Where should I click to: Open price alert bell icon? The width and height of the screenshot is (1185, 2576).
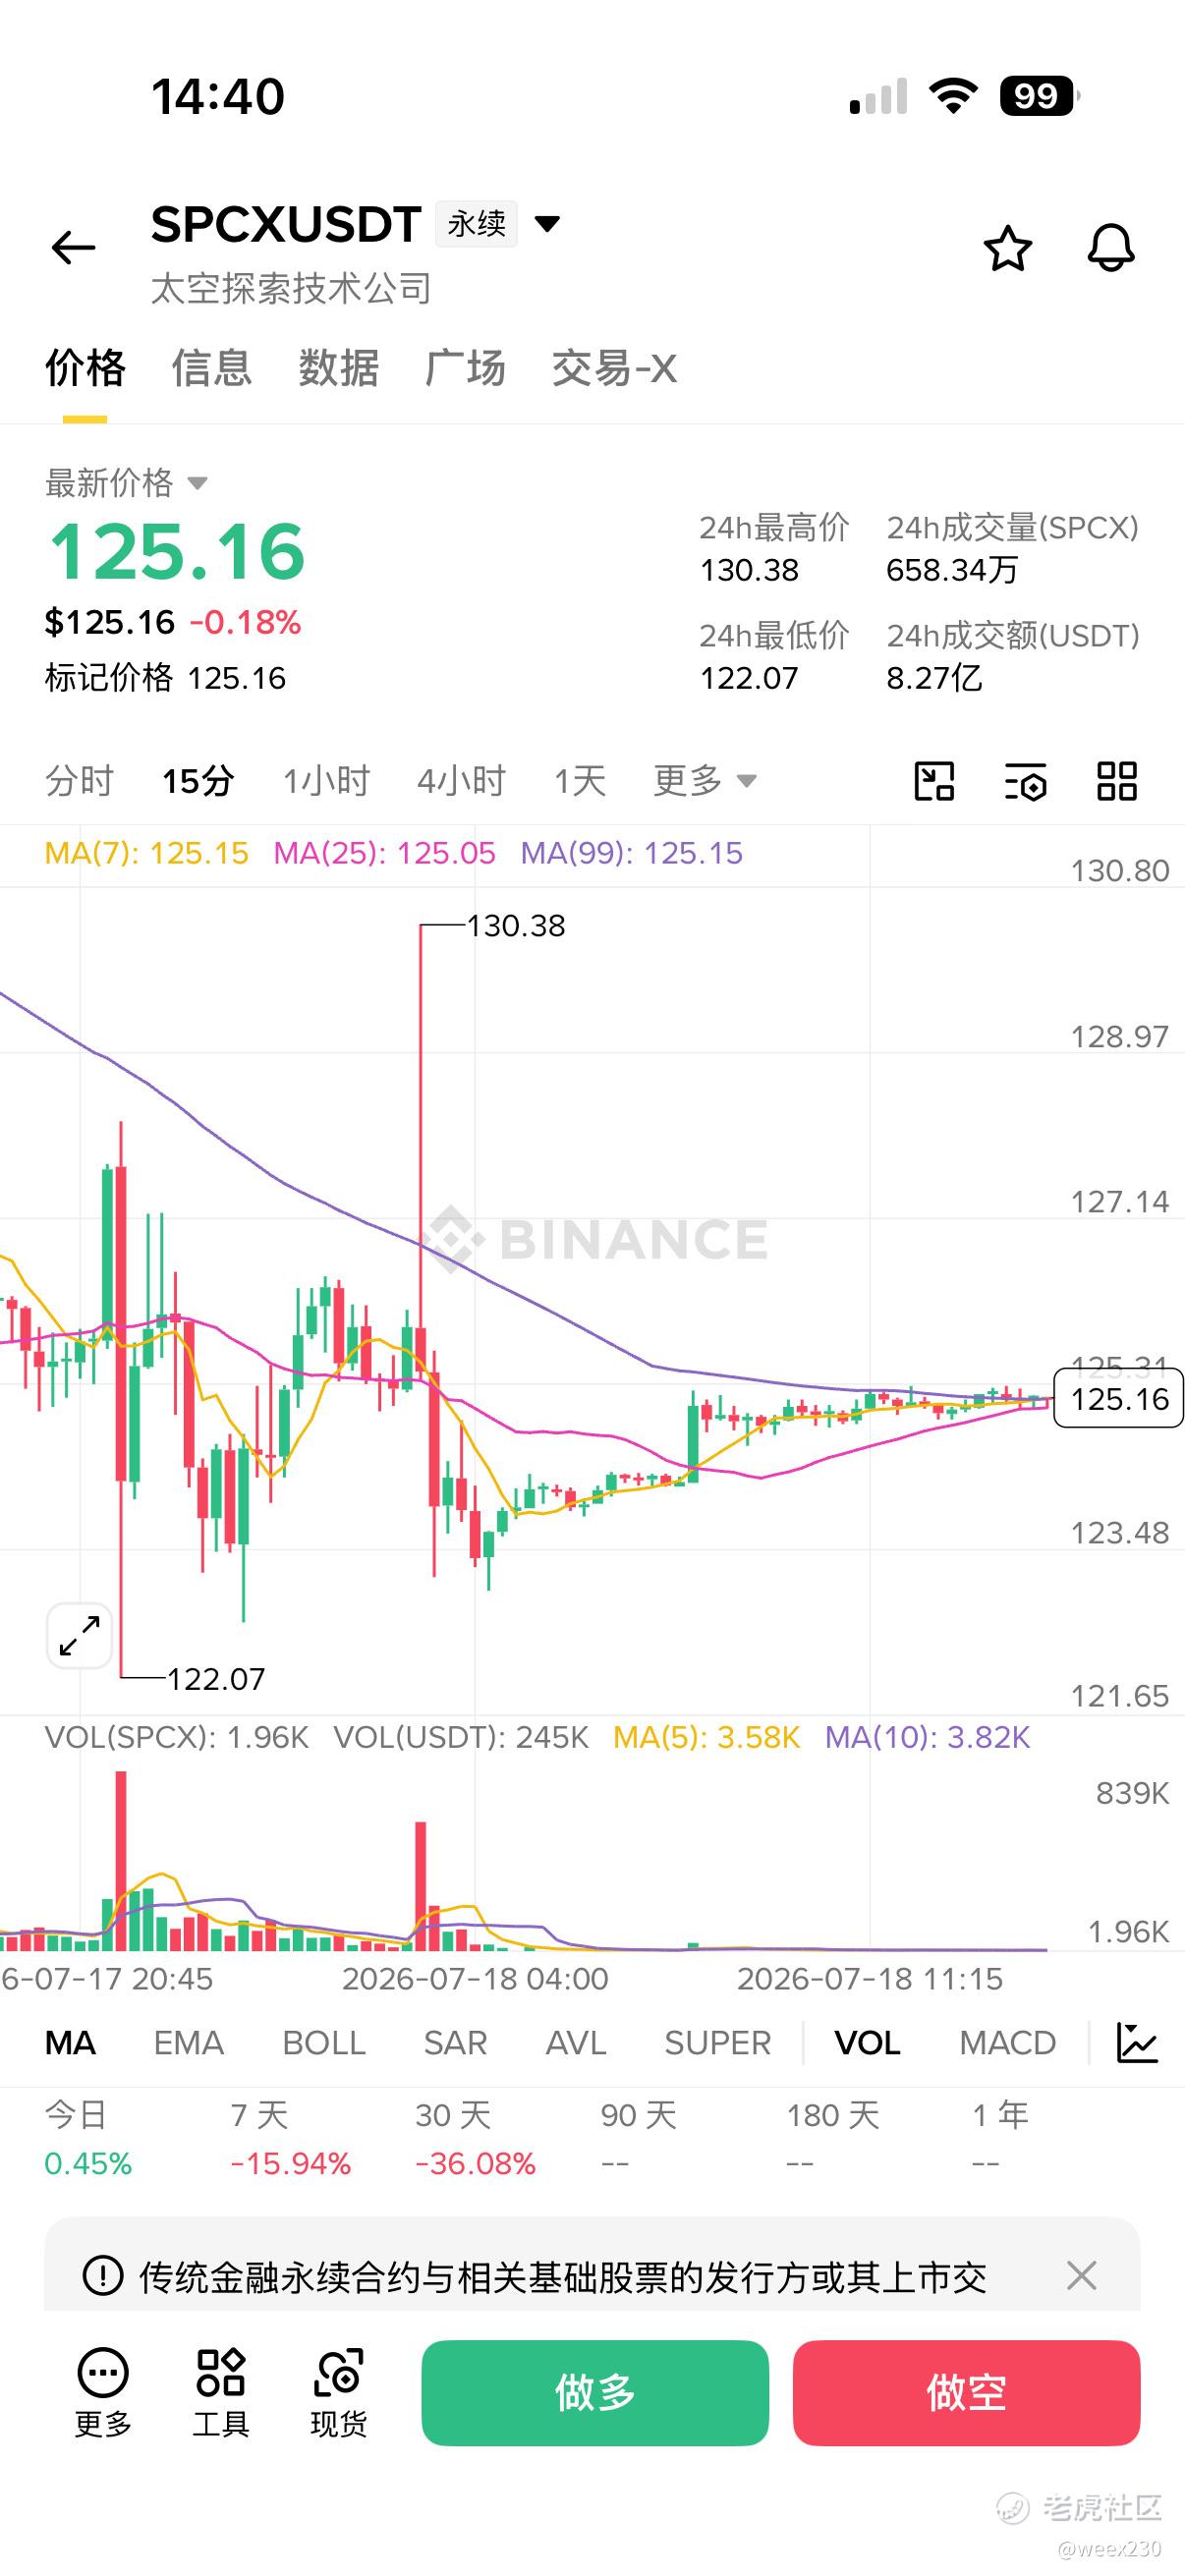1111,247
